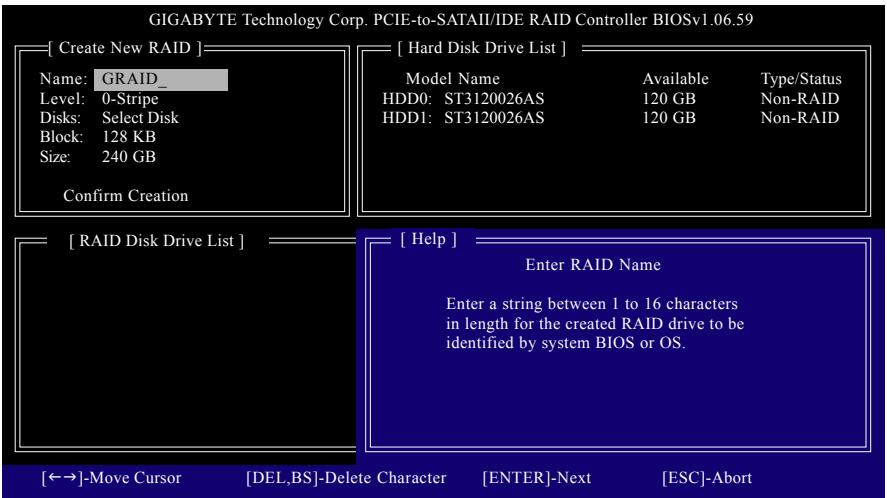Screen dimensions: 887x498
Task: Click Non-RAID status for HDD0
Action: [800, 98]
